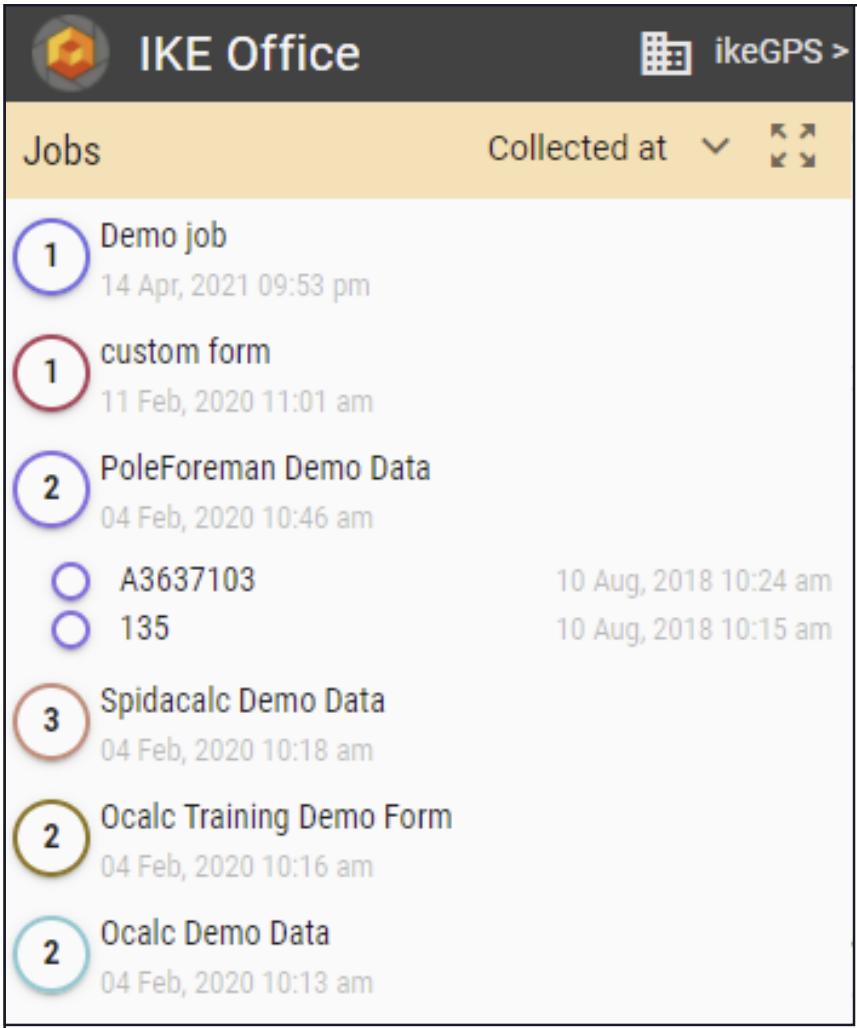Select the circle marker for A3637103

click(x=71, y=581)
